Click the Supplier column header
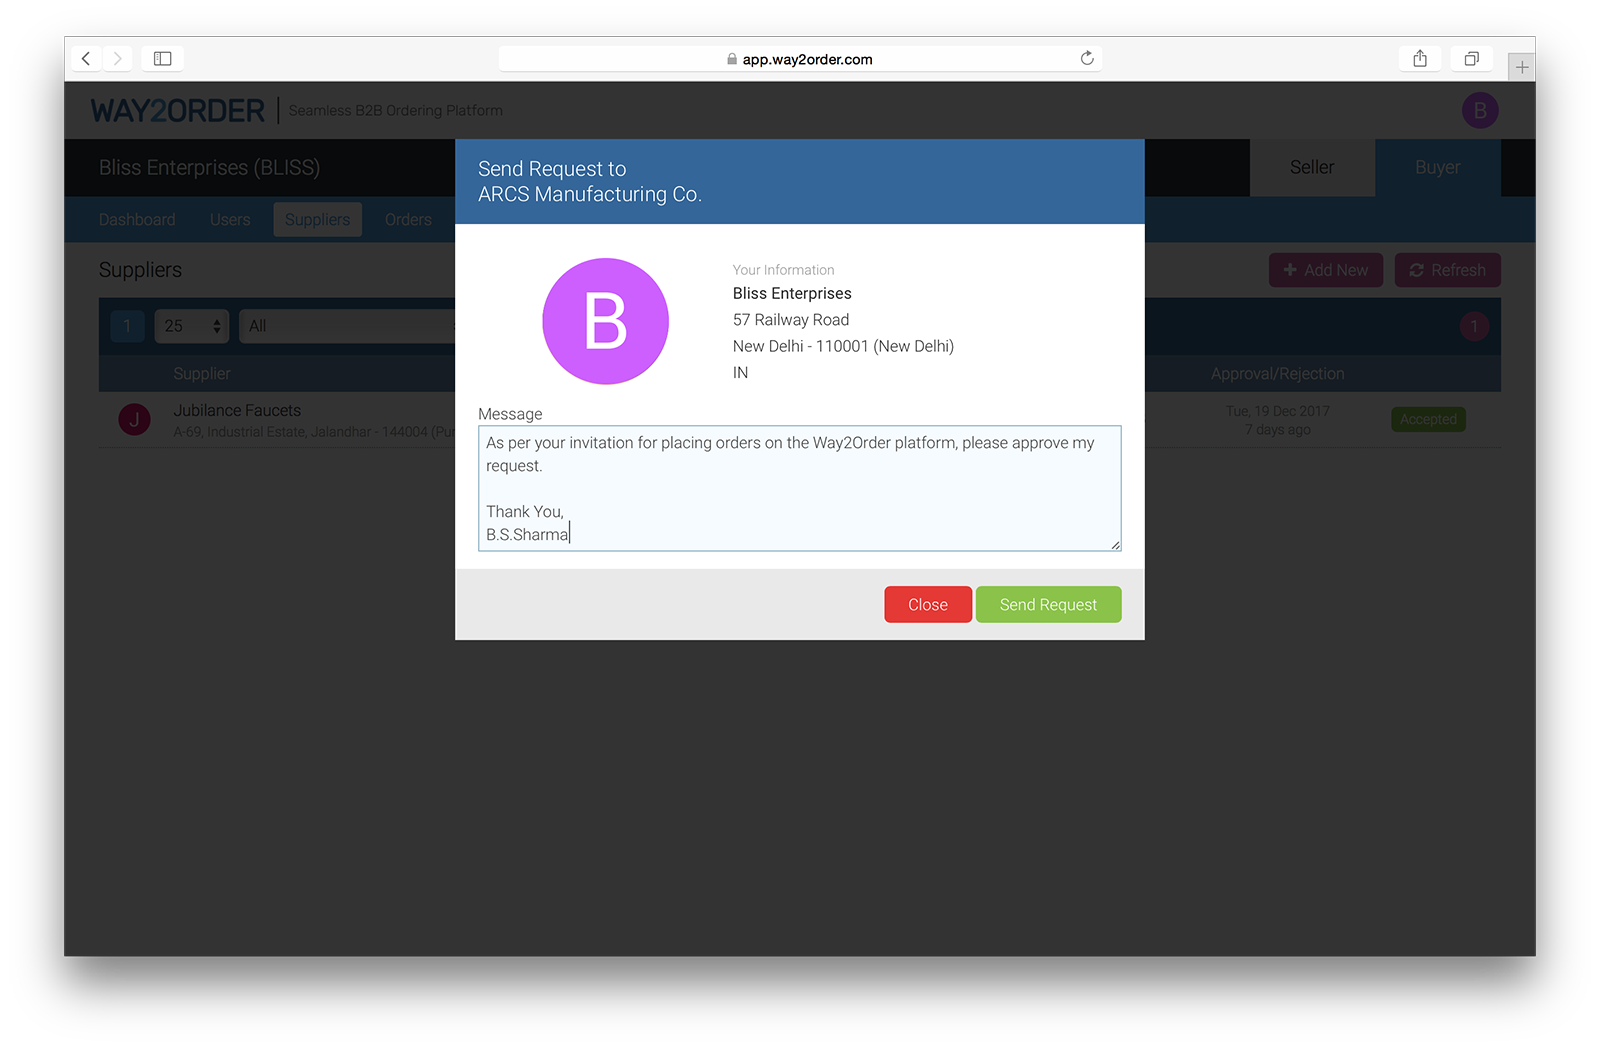The image size is (1600, 1048). (x=202, y=374)
